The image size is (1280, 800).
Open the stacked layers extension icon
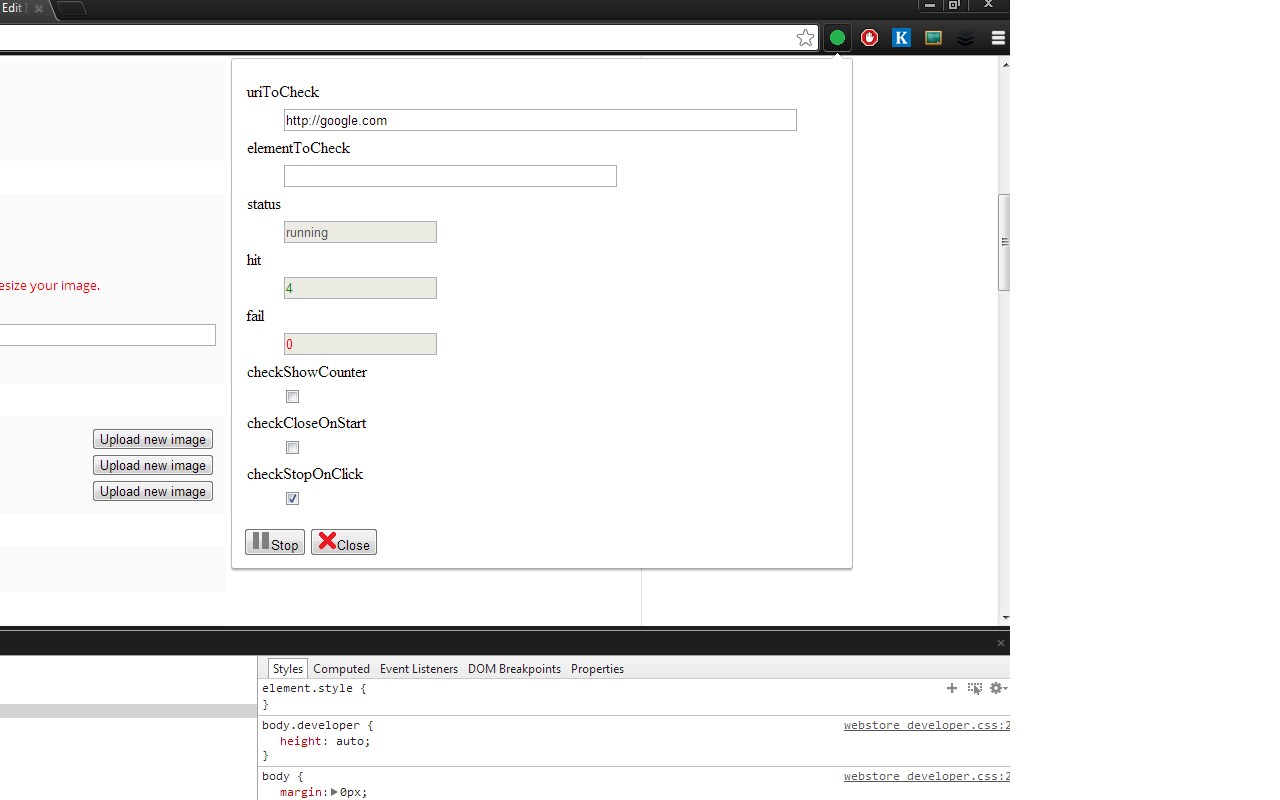[x=965, y=37]
